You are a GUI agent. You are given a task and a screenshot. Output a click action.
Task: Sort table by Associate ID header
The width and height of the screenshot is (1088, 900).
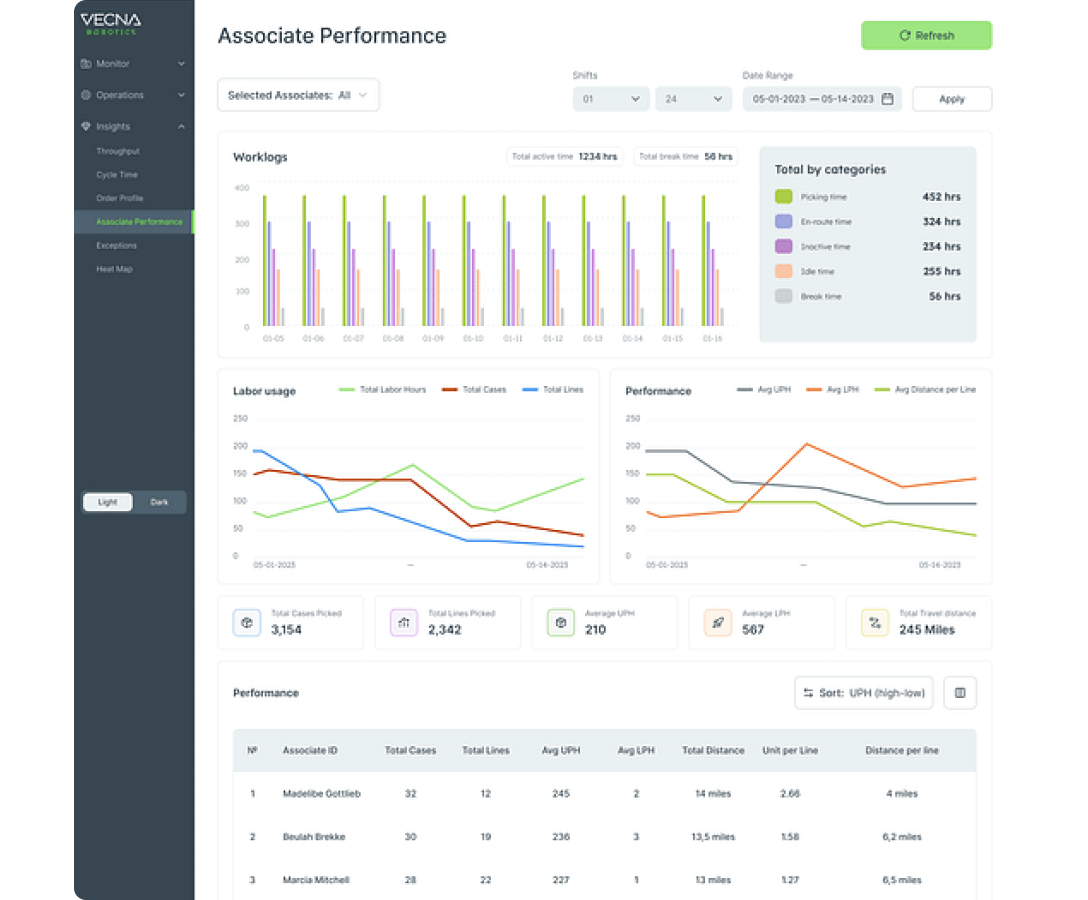coord(310,751)
